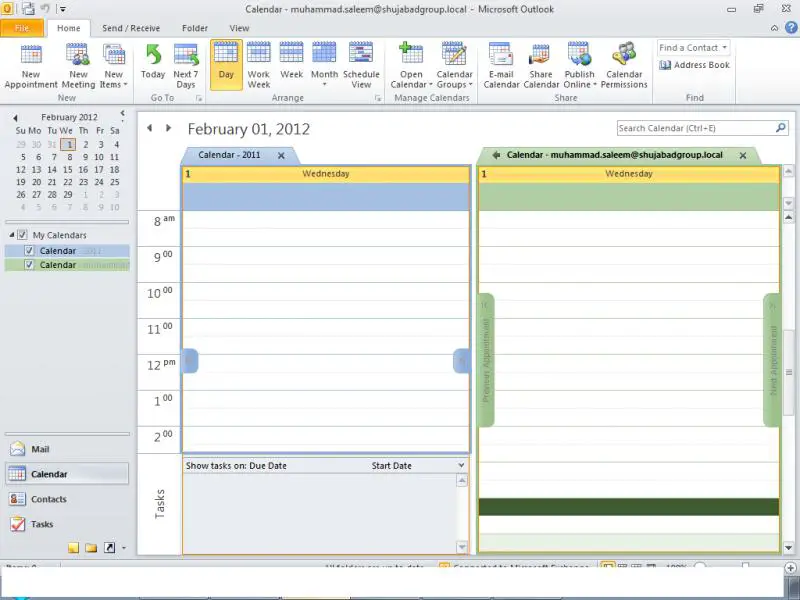Switch to Day arrangement
This screenshot has height=600, width=800.
click(226, 64)
